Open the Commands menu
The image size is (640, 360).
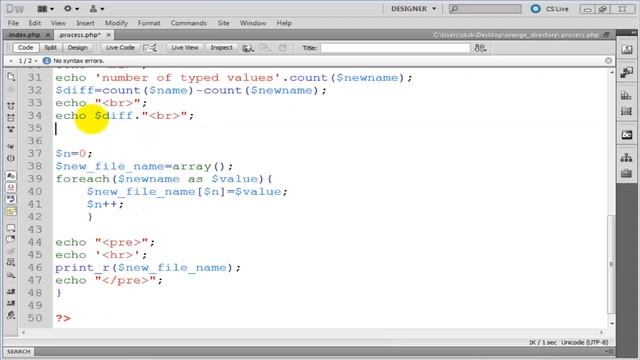[x=189, y=23]
